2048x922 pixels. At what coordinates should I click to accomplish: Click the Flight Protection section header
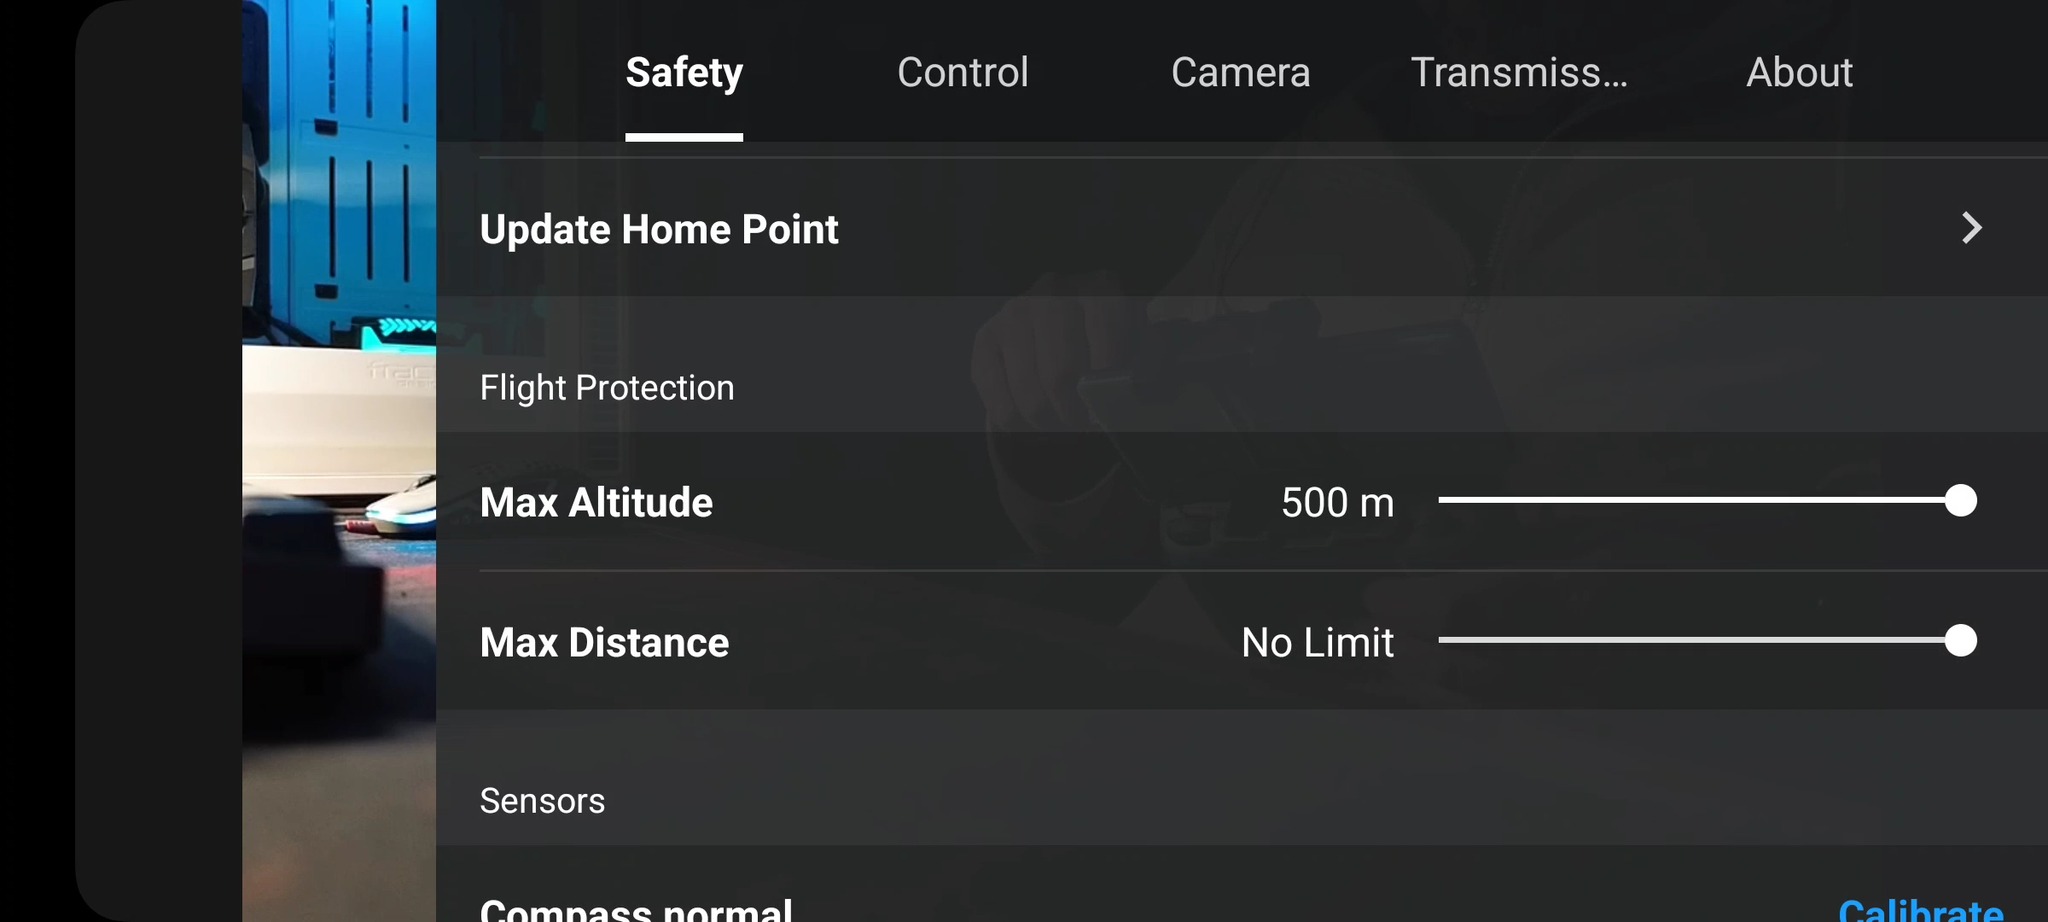607,387
